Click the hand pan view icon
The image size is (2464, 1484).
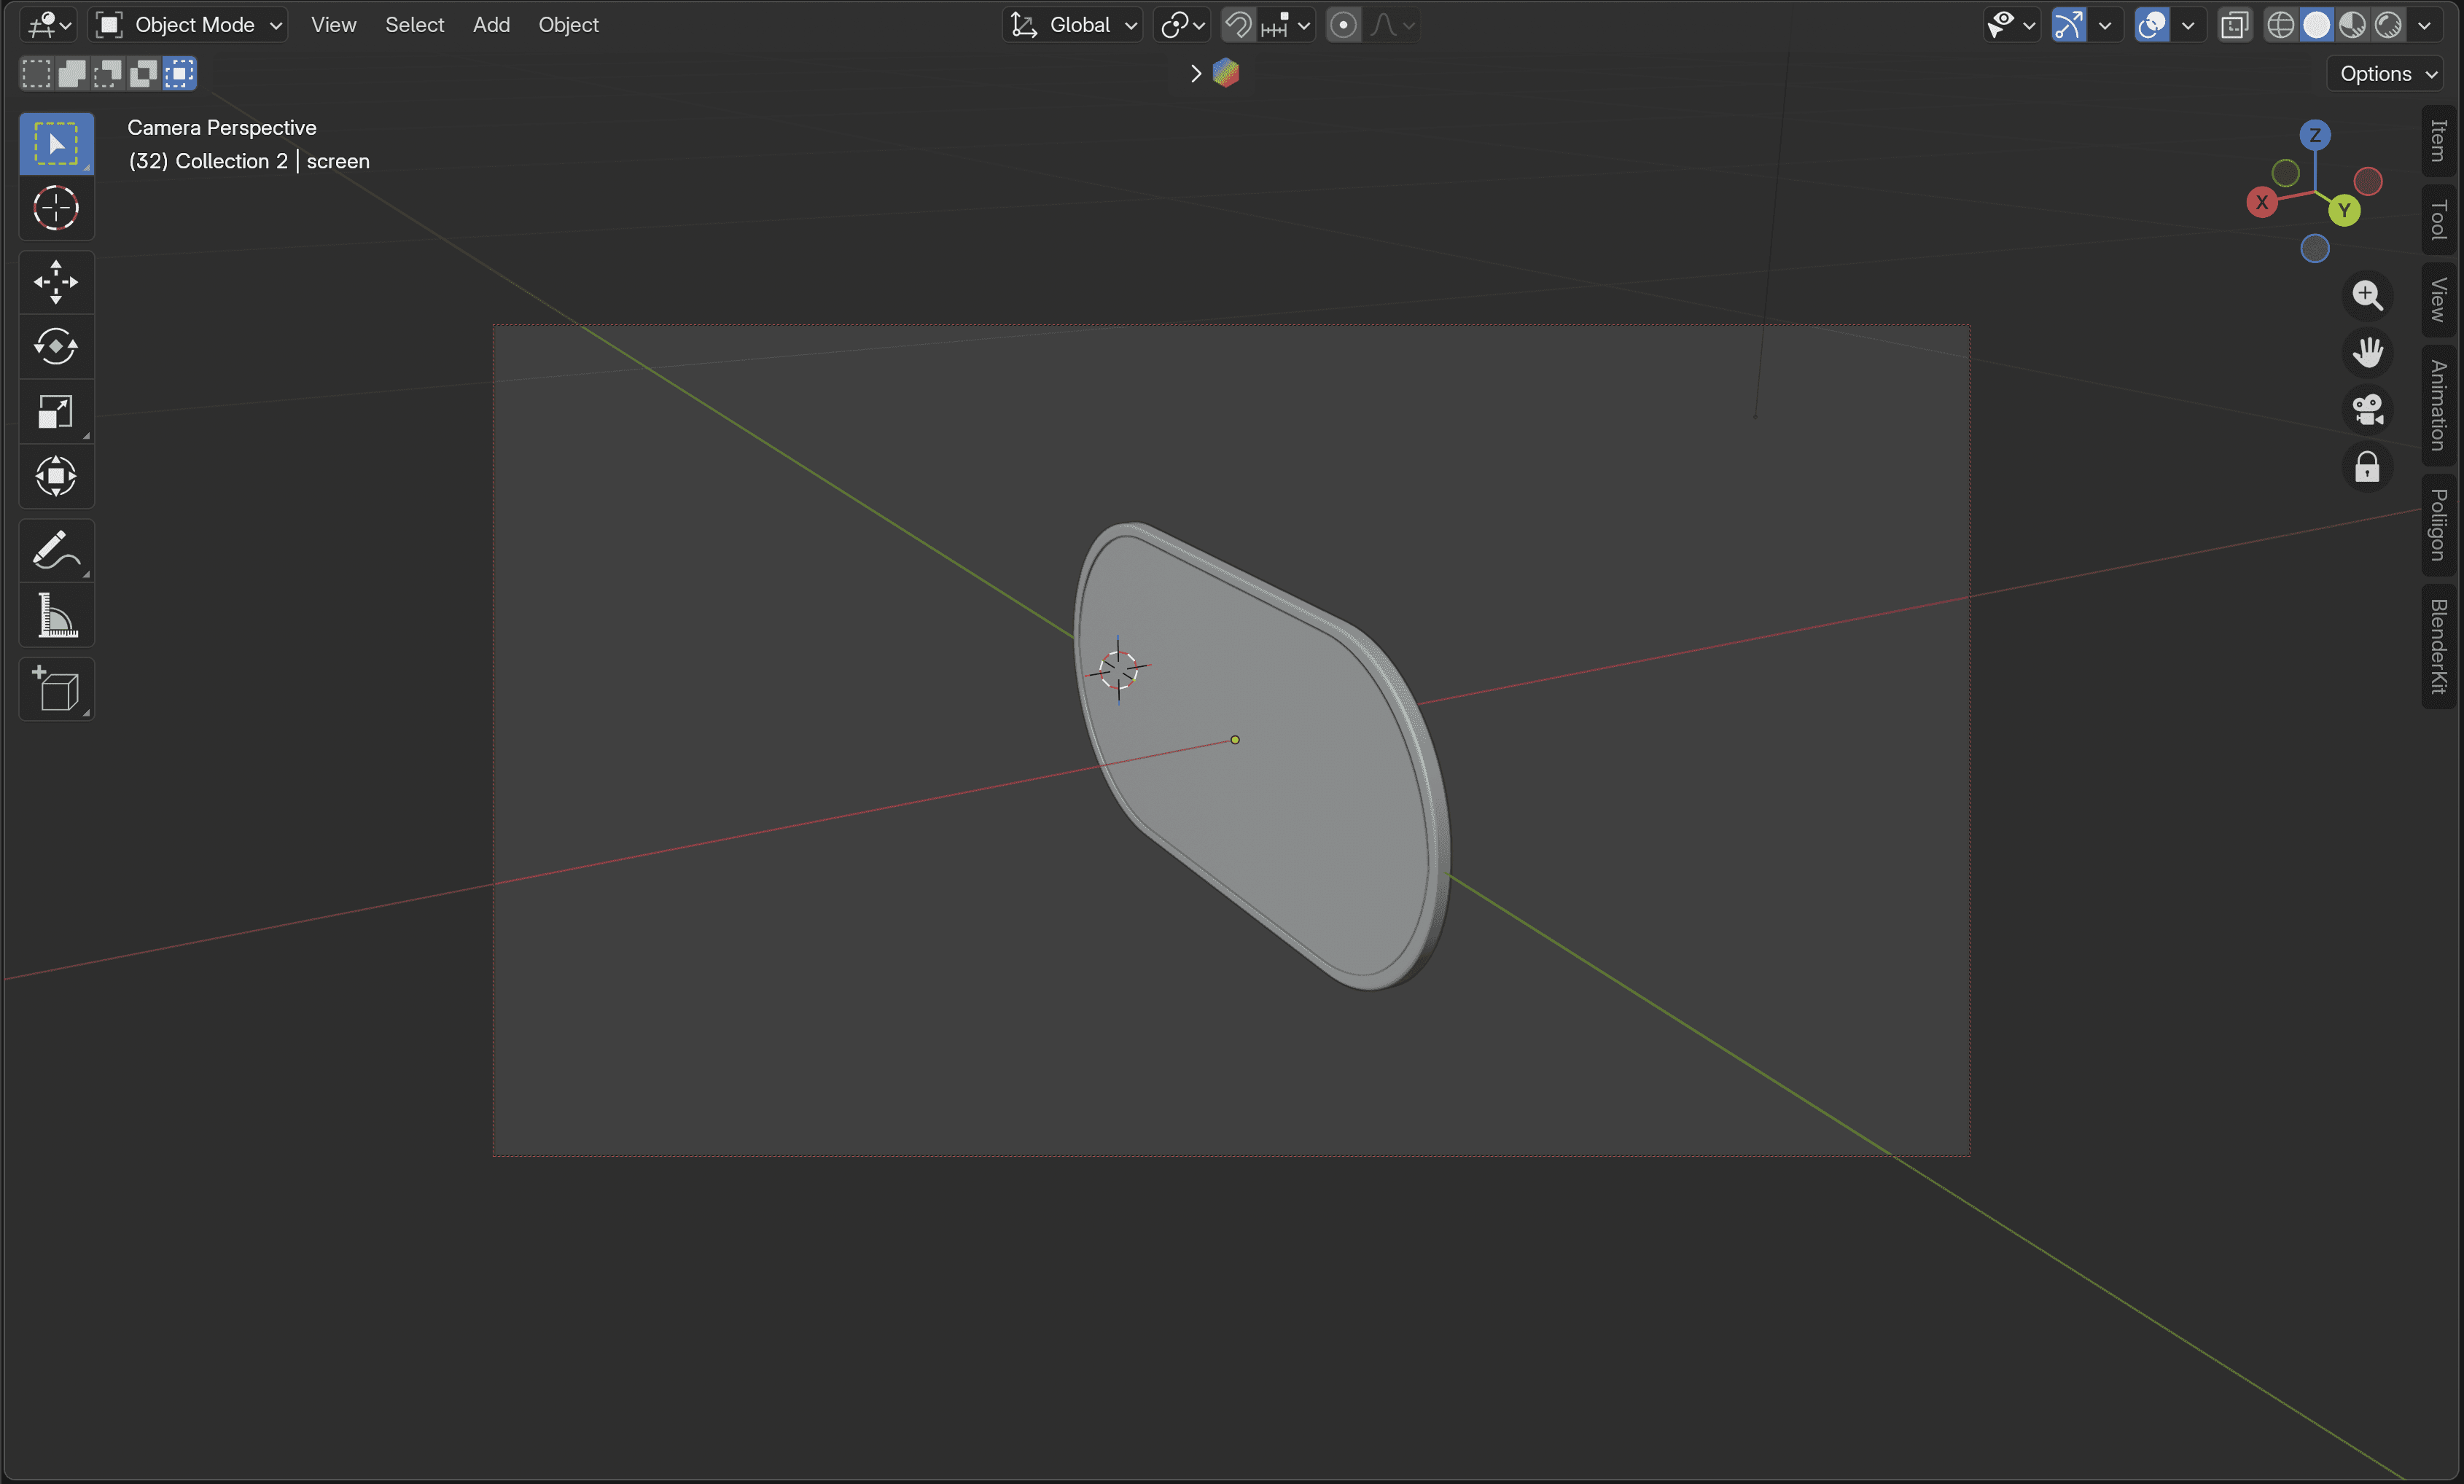click(2366, 352)
